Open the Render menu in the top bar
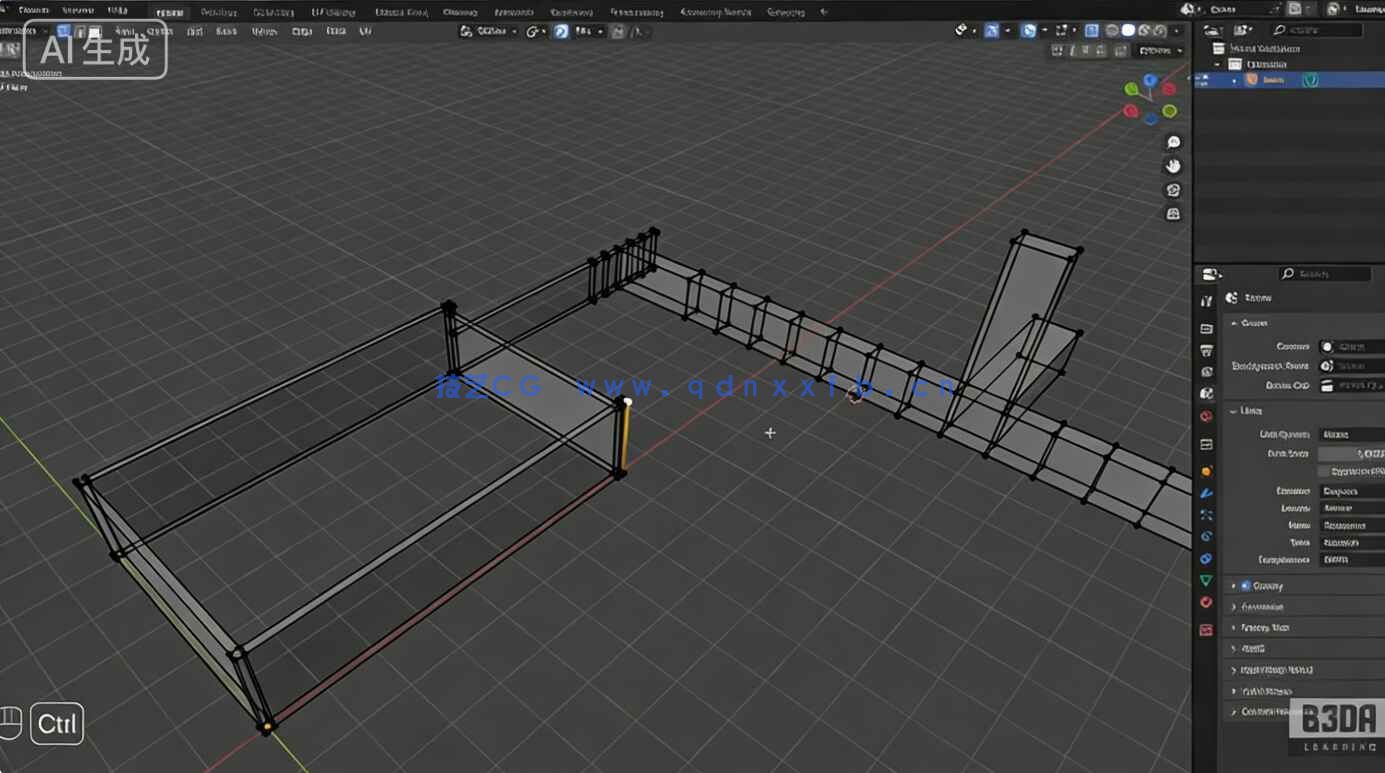The width and height of the screenshot is (1385, 773). [117, 11]
